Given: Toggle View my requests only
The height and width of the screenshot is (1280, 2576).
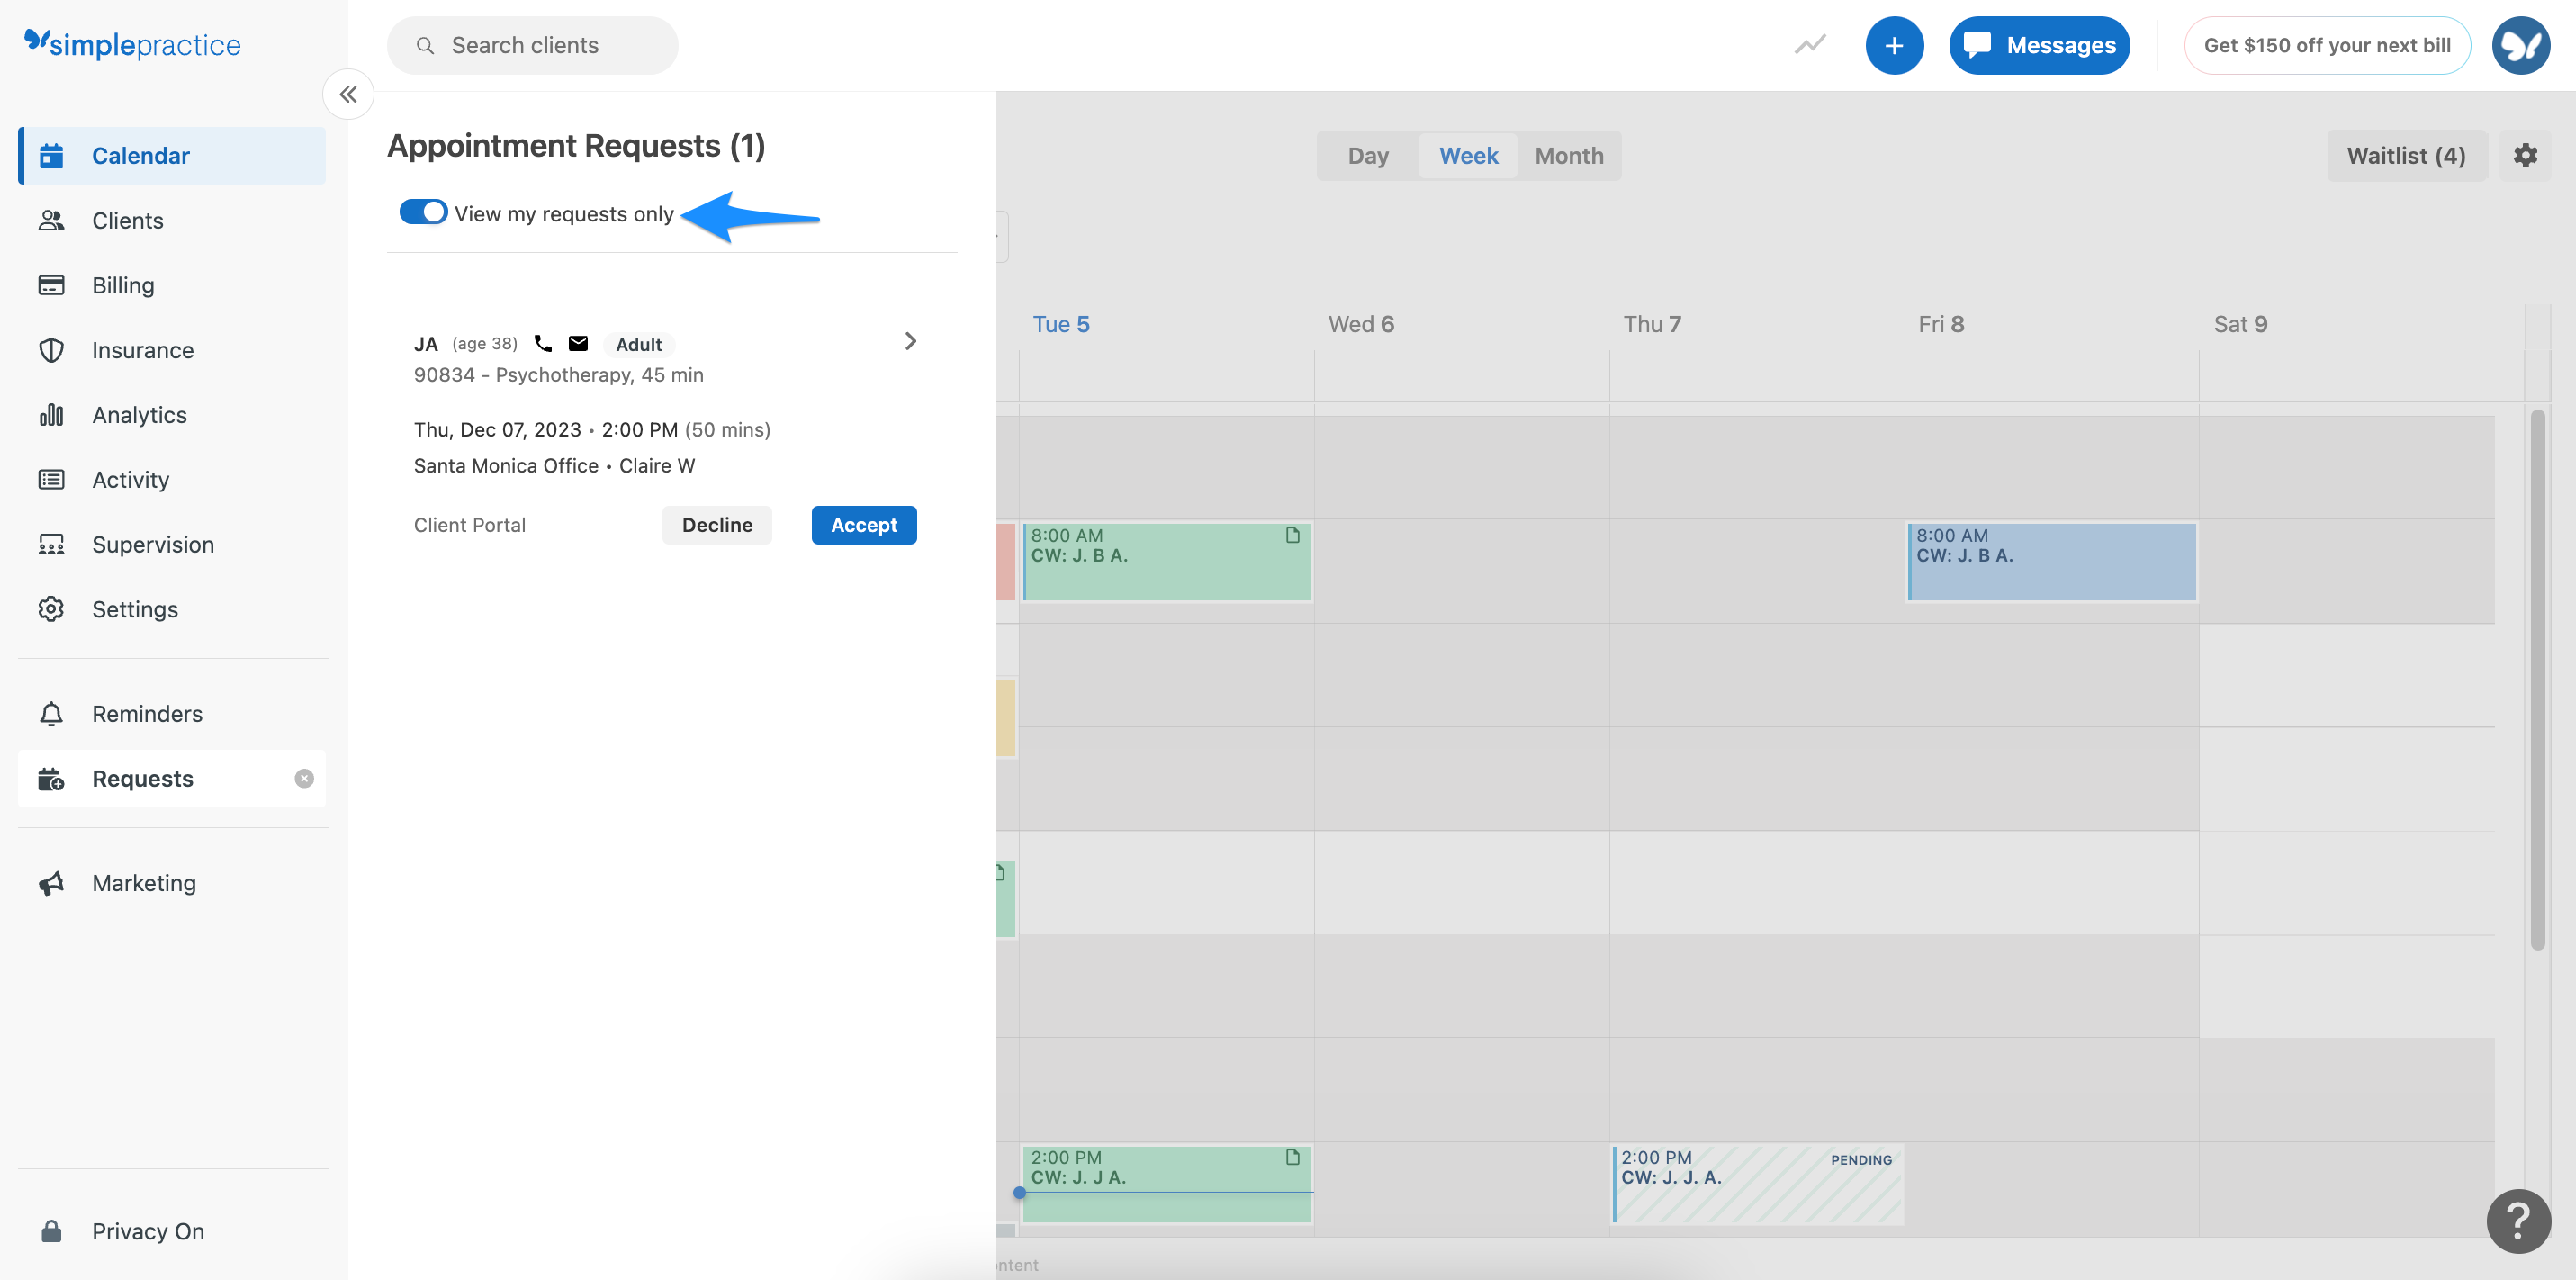Looking at the screenshot, I should click(x=422, y=212).
